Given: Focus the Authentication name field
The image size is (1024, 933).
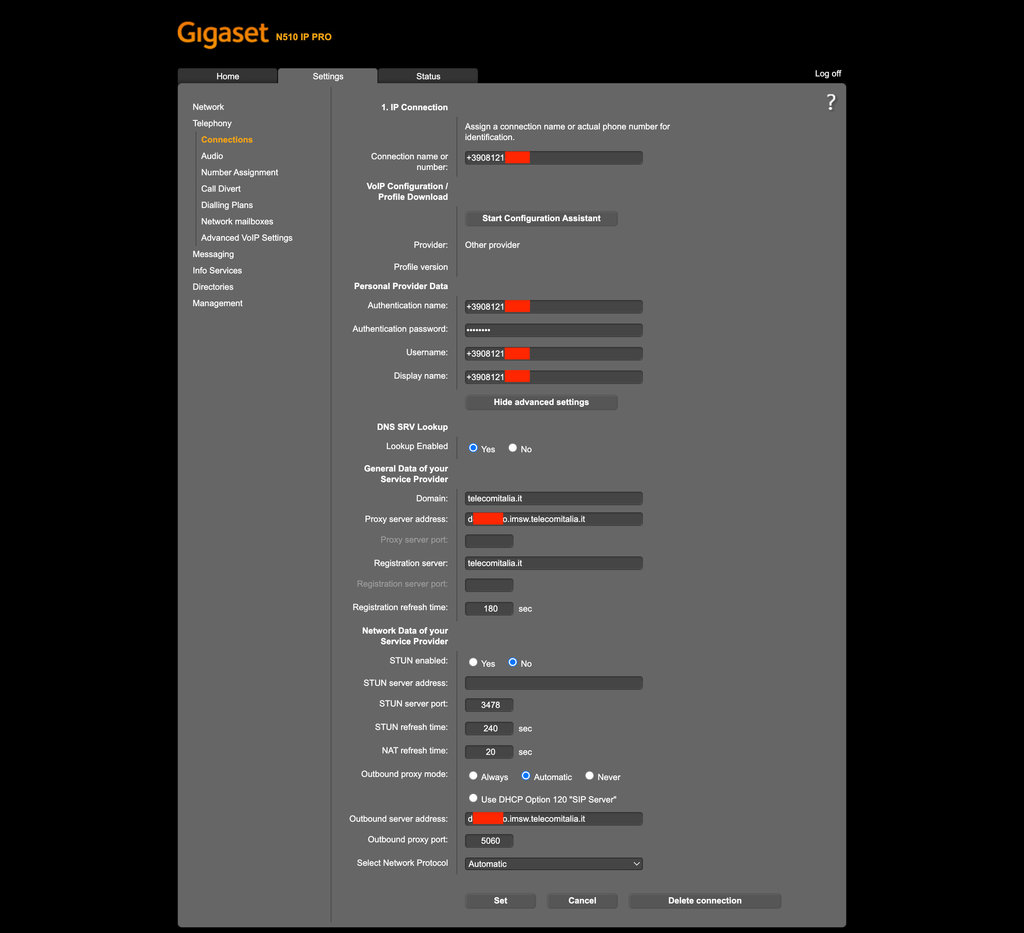Looking at the screenshot, I should (x=554, y=306).
